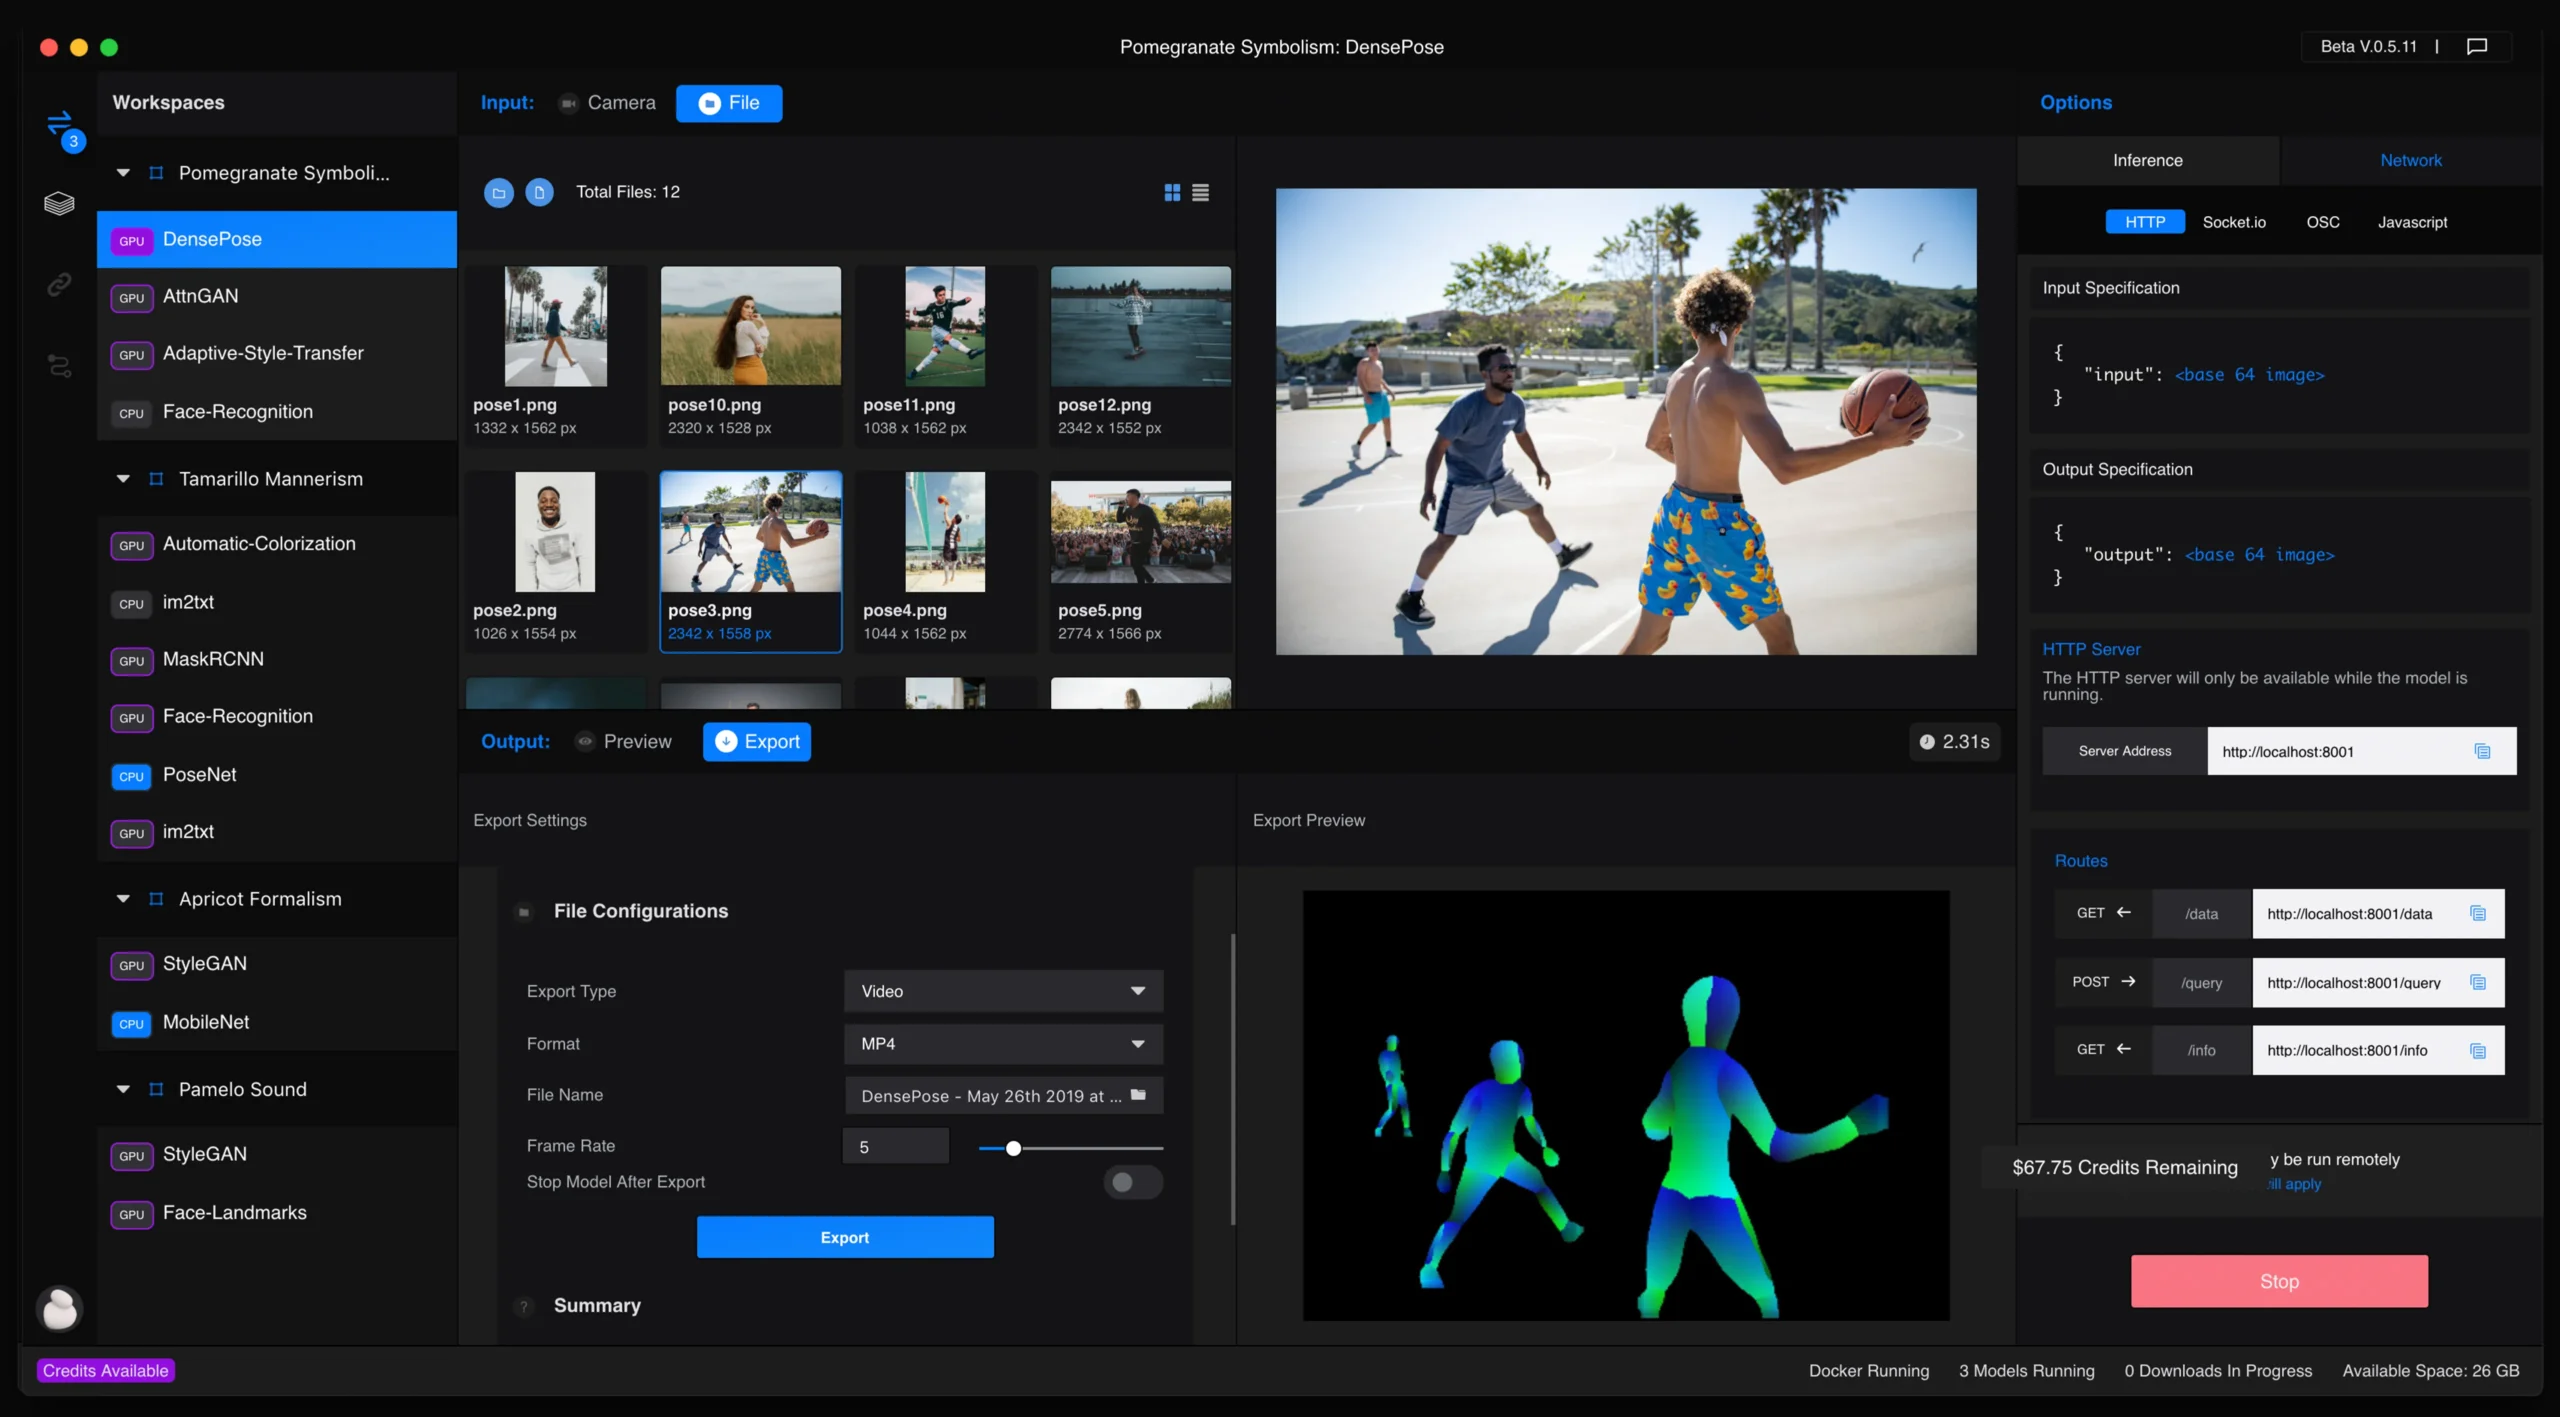The height and width of the screenshot is (1417, 2560).
Task: Switch to the Network tab
Action: 2410,160
